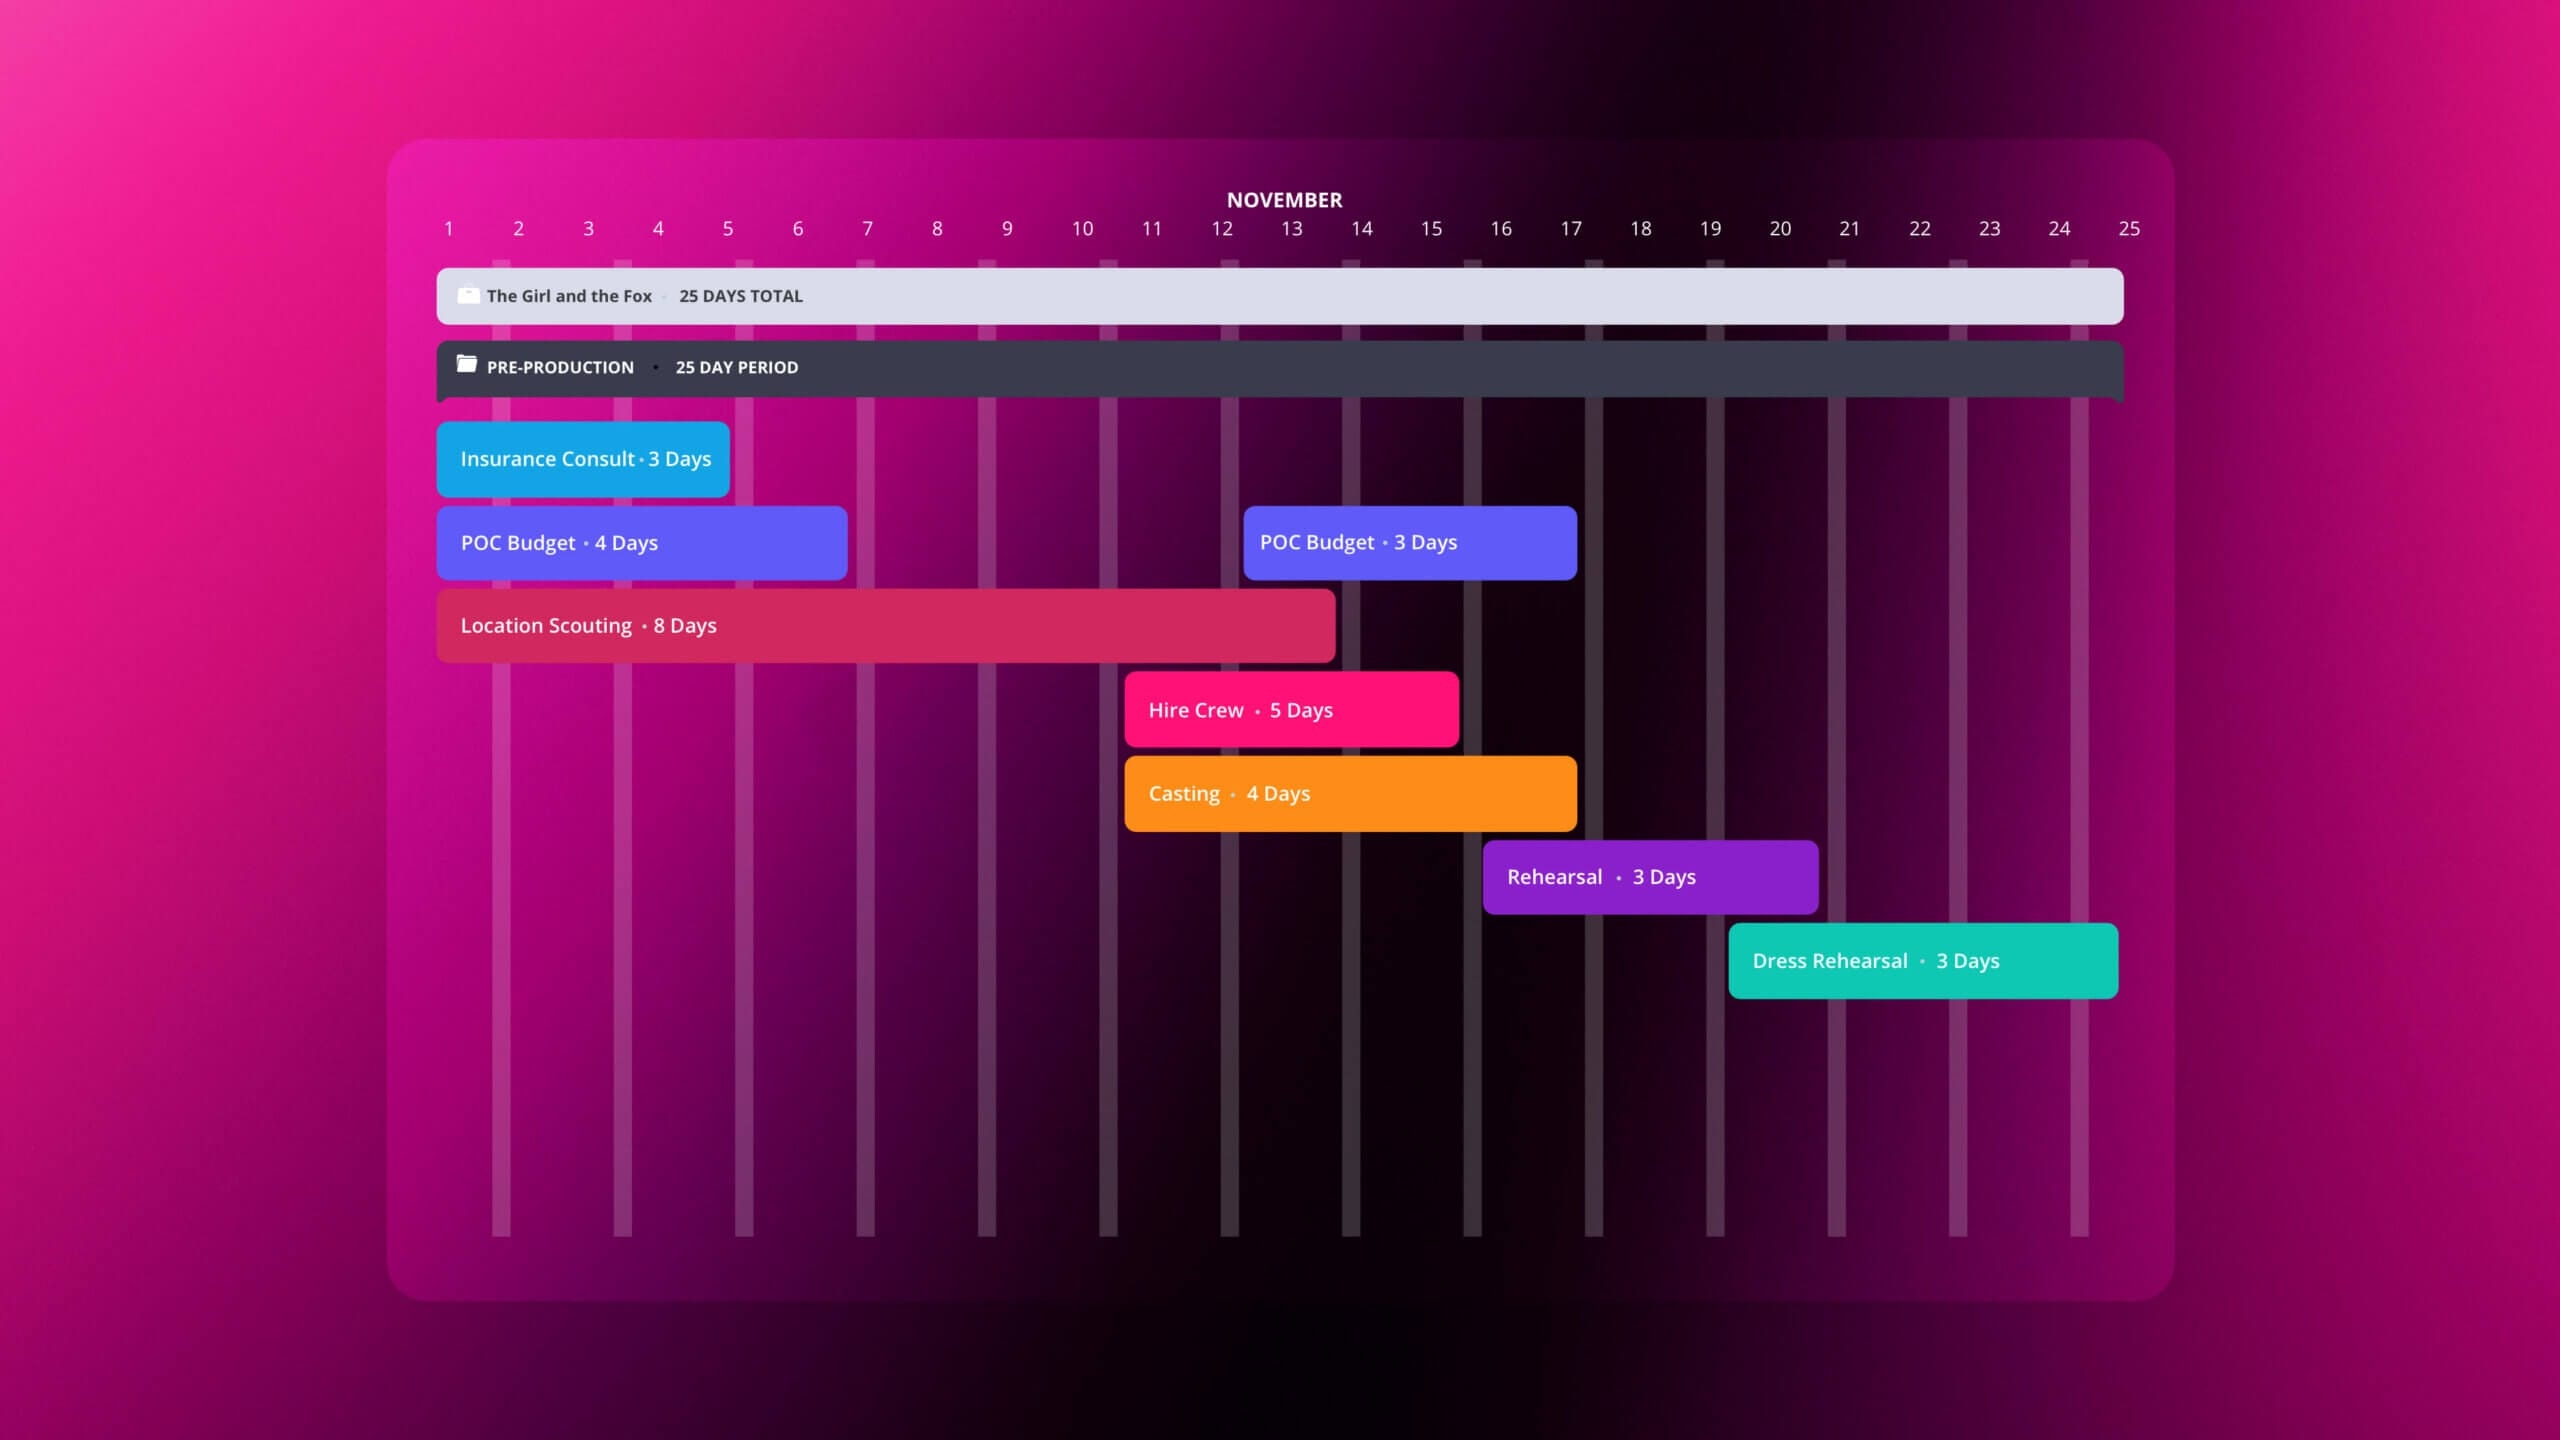2560x1440 pixels.
Task: Select day 7 on the timeline header
Action: pos(867,229)
